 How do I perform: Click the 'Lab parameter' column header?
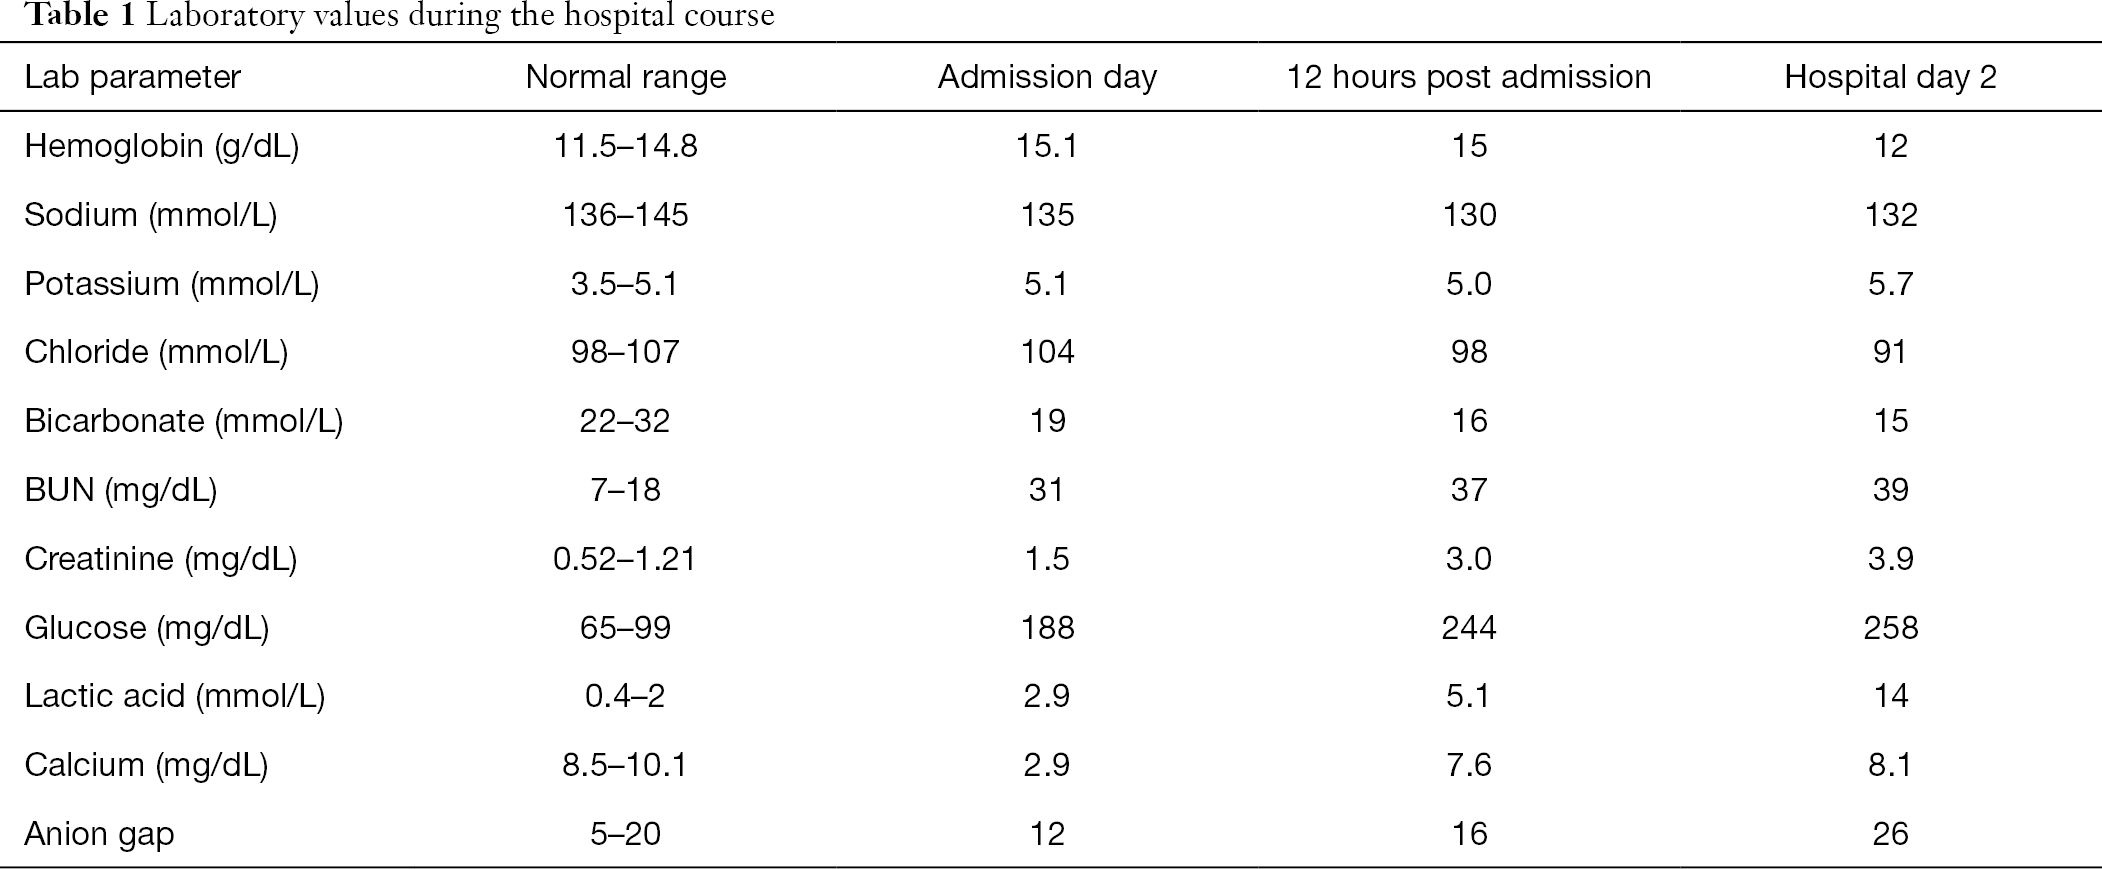(x=132, y=77)
